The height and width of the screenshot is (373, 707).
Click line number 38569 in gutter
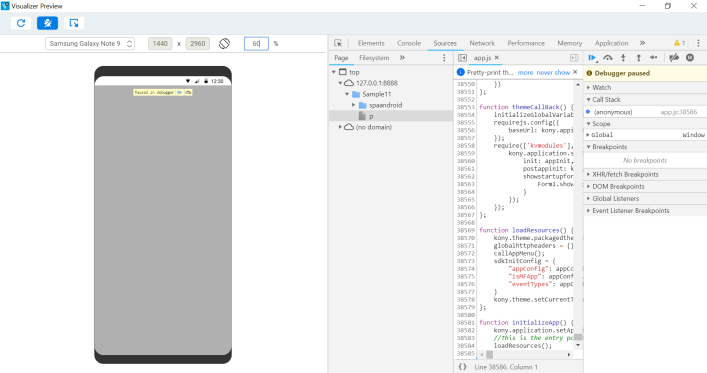coord(466,230)
